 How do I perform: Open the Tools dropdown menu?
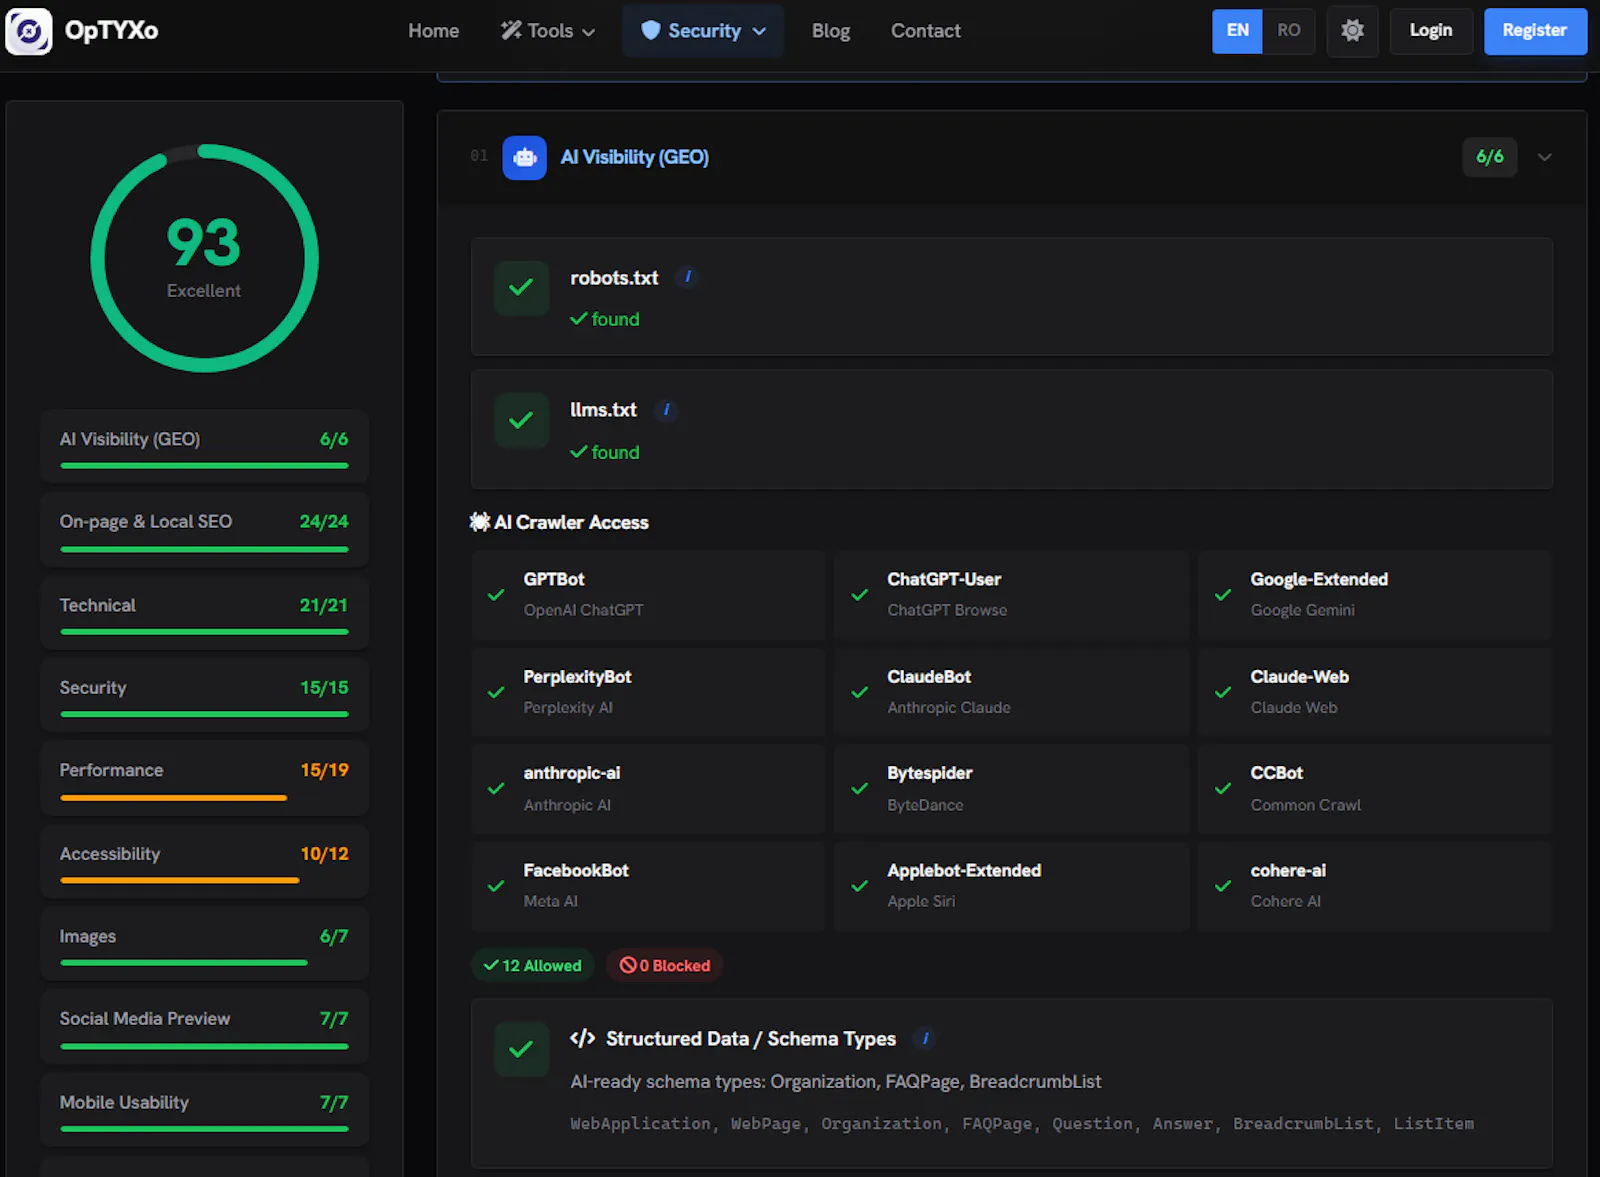[548, 31]
